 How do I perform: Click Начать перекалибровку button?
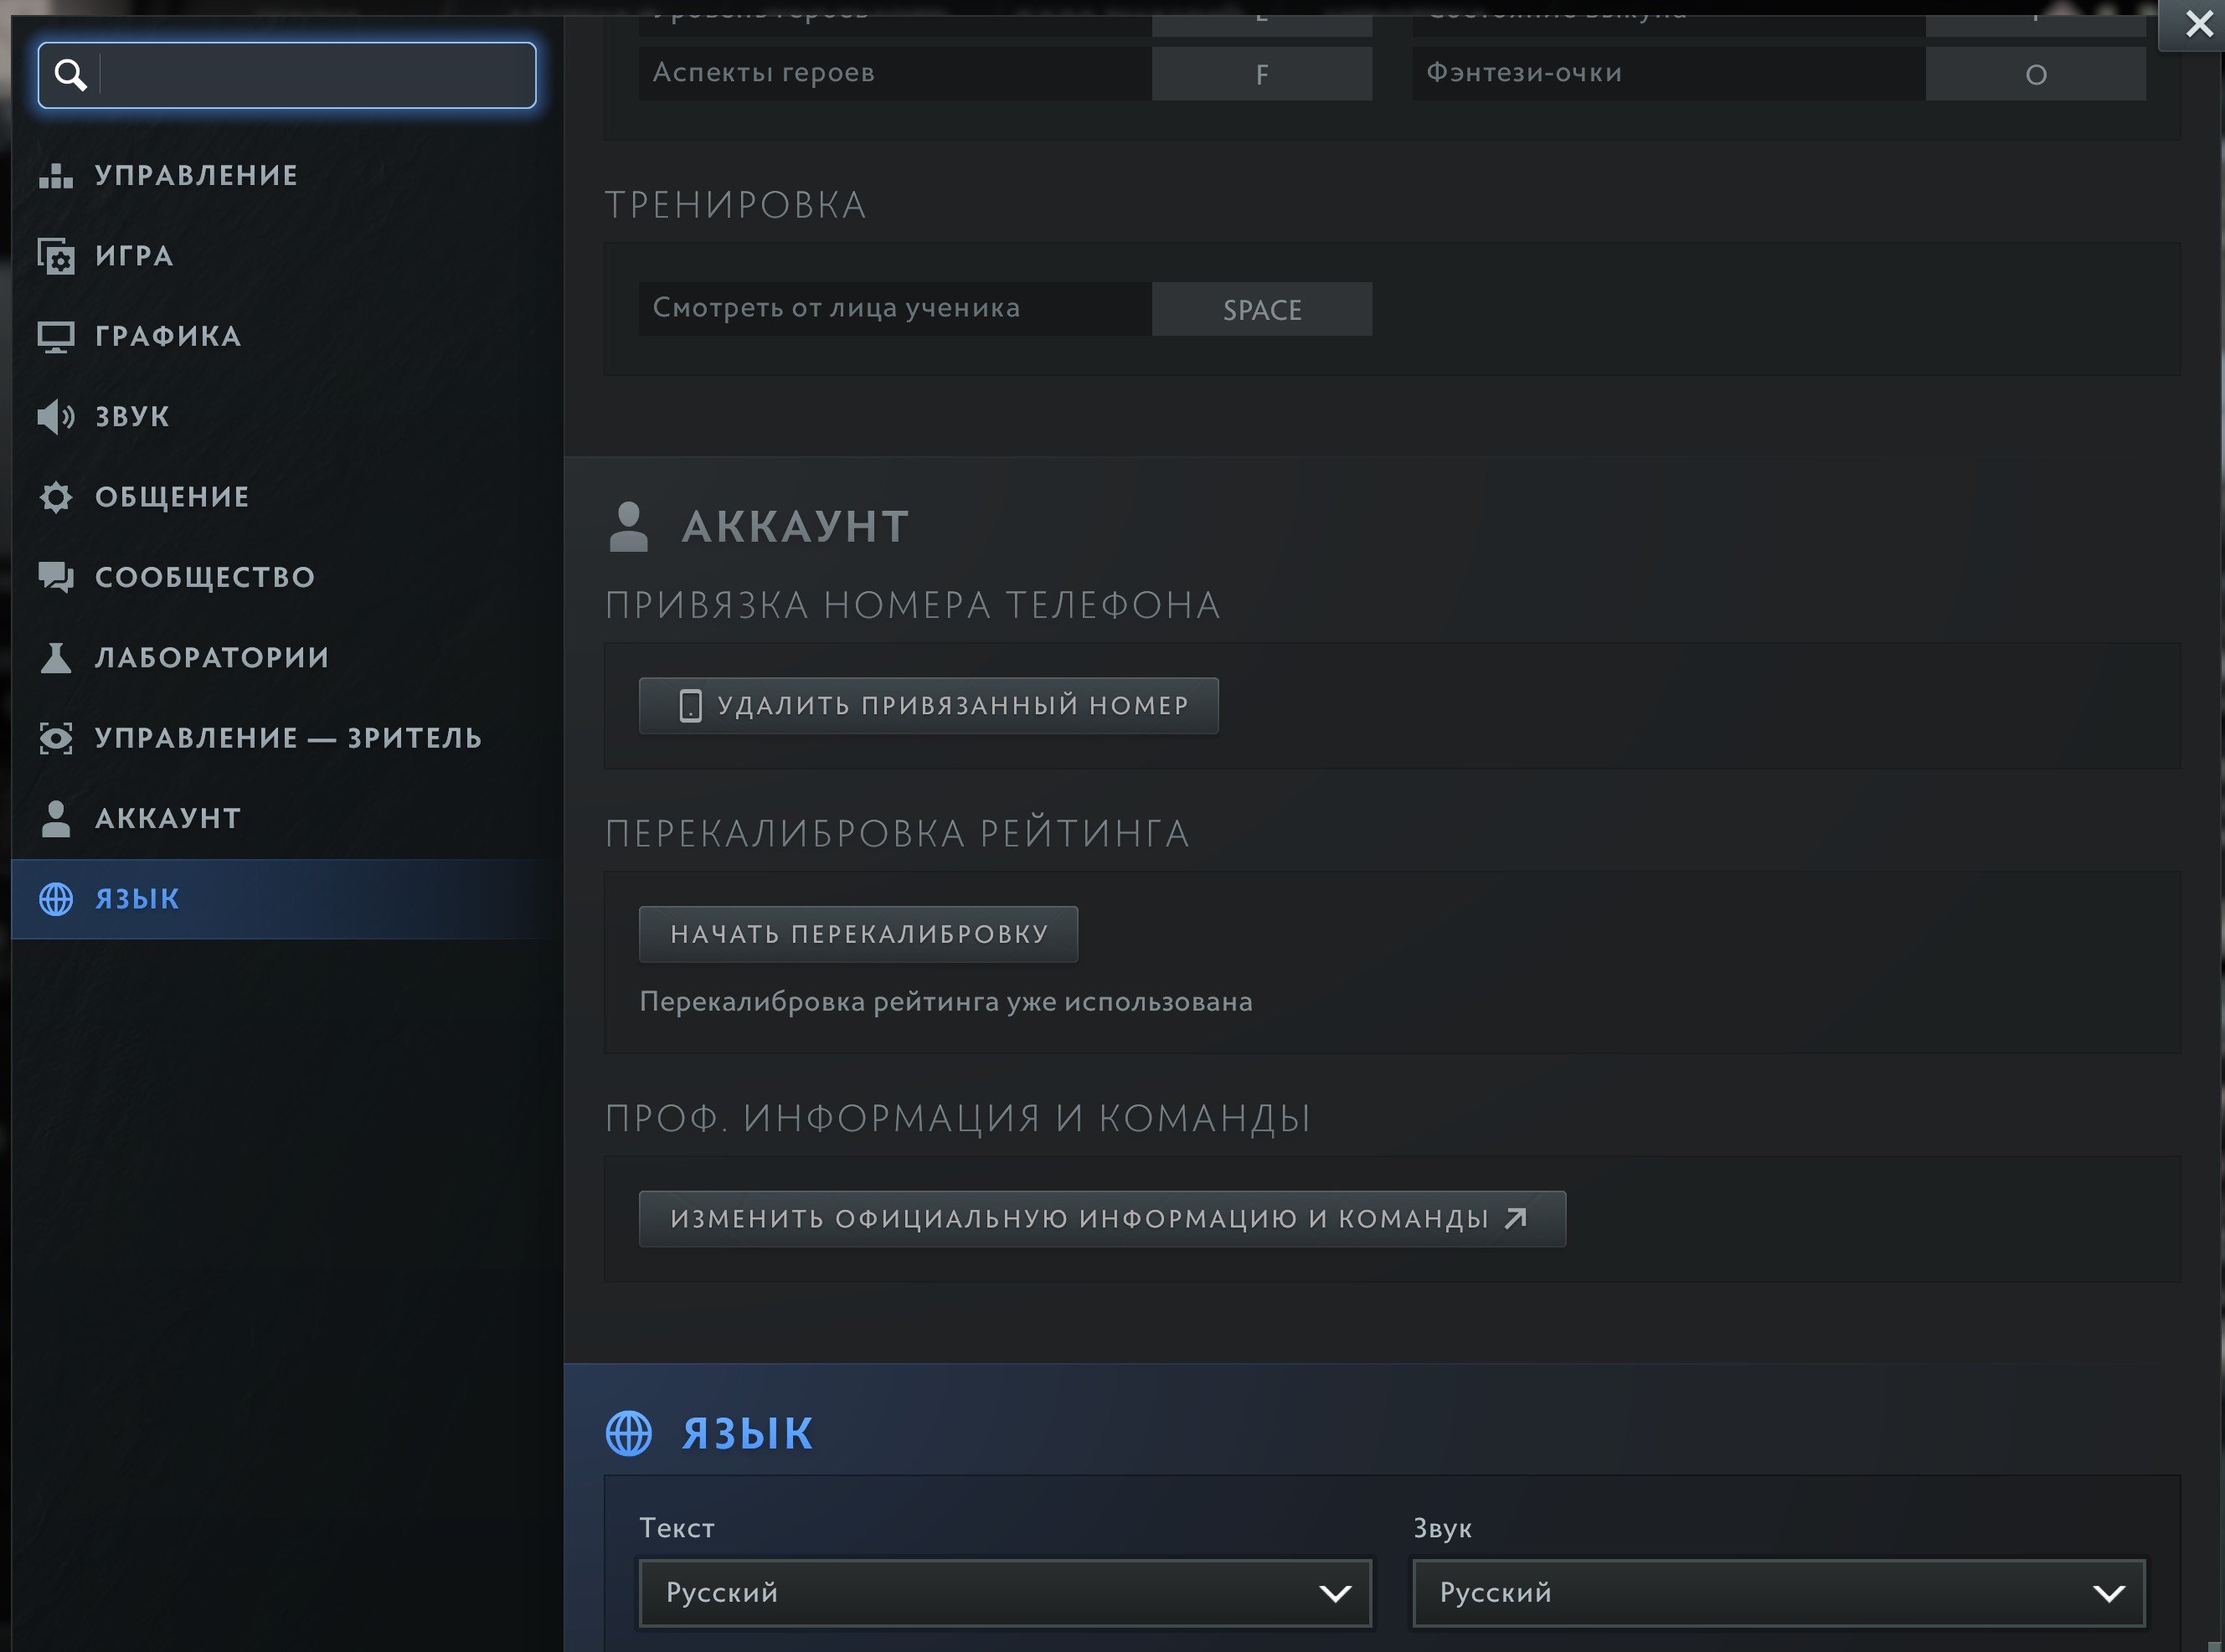click(x=858, y=934)
